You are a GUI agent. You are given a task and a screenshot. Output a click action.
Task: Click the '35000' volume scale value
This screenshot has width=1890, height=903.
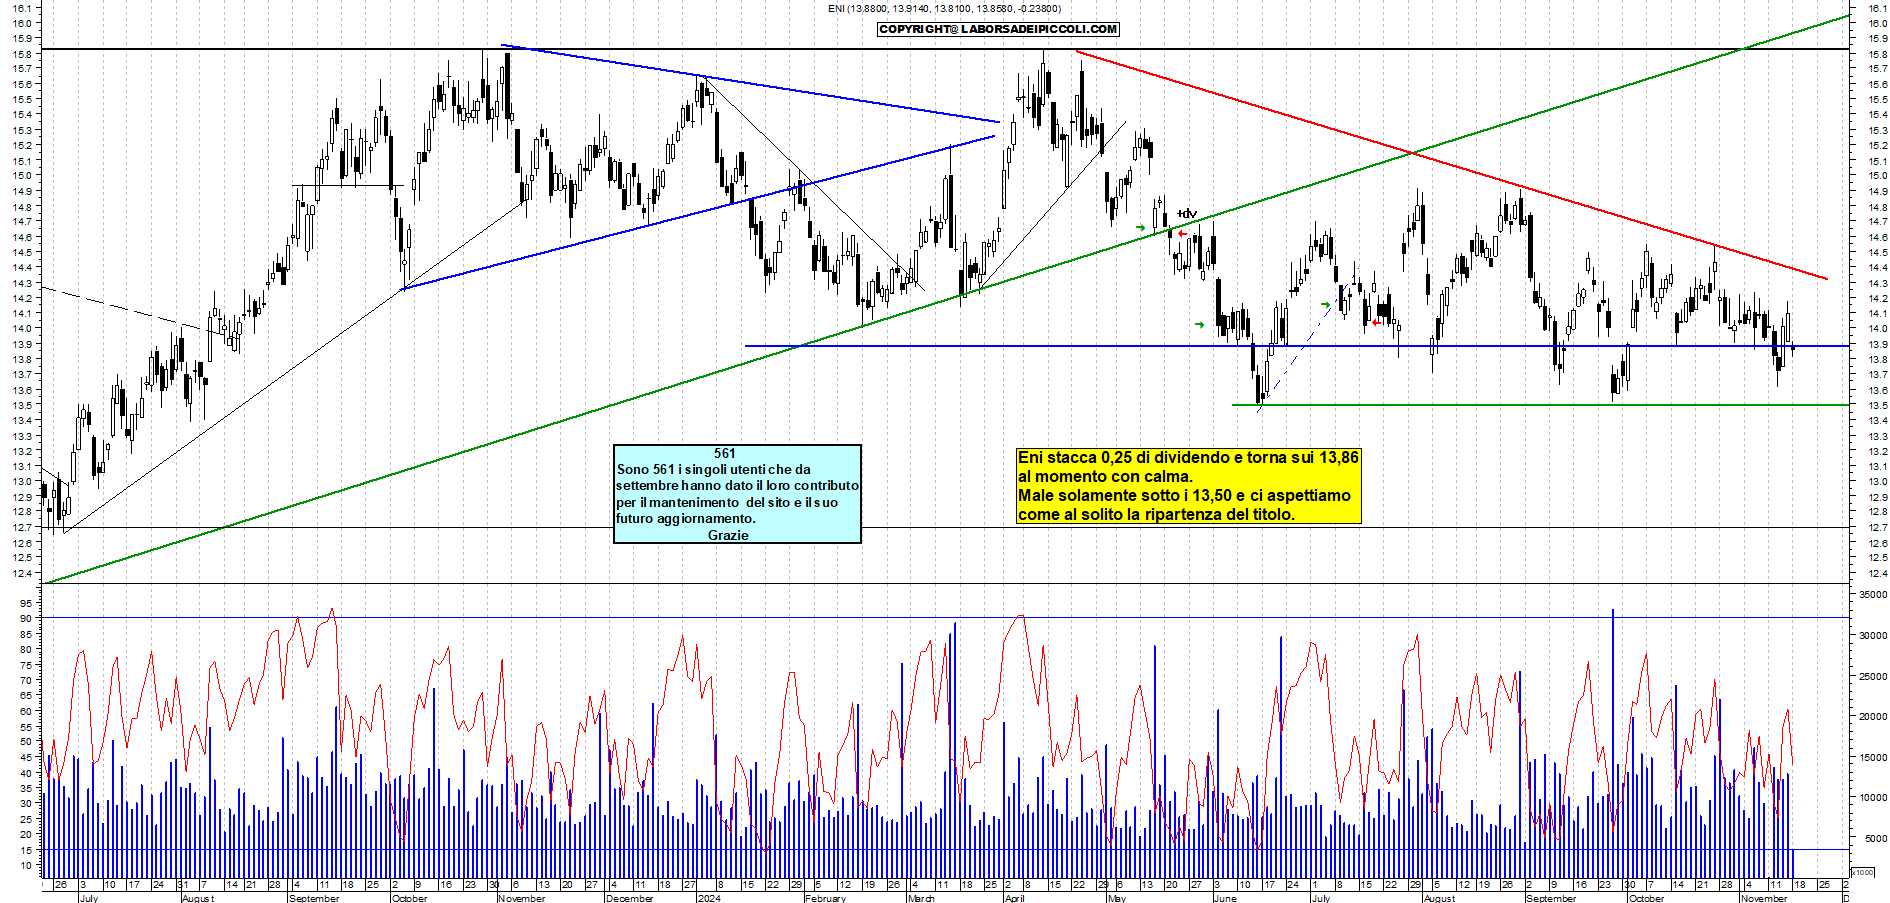coord(1873,594)
